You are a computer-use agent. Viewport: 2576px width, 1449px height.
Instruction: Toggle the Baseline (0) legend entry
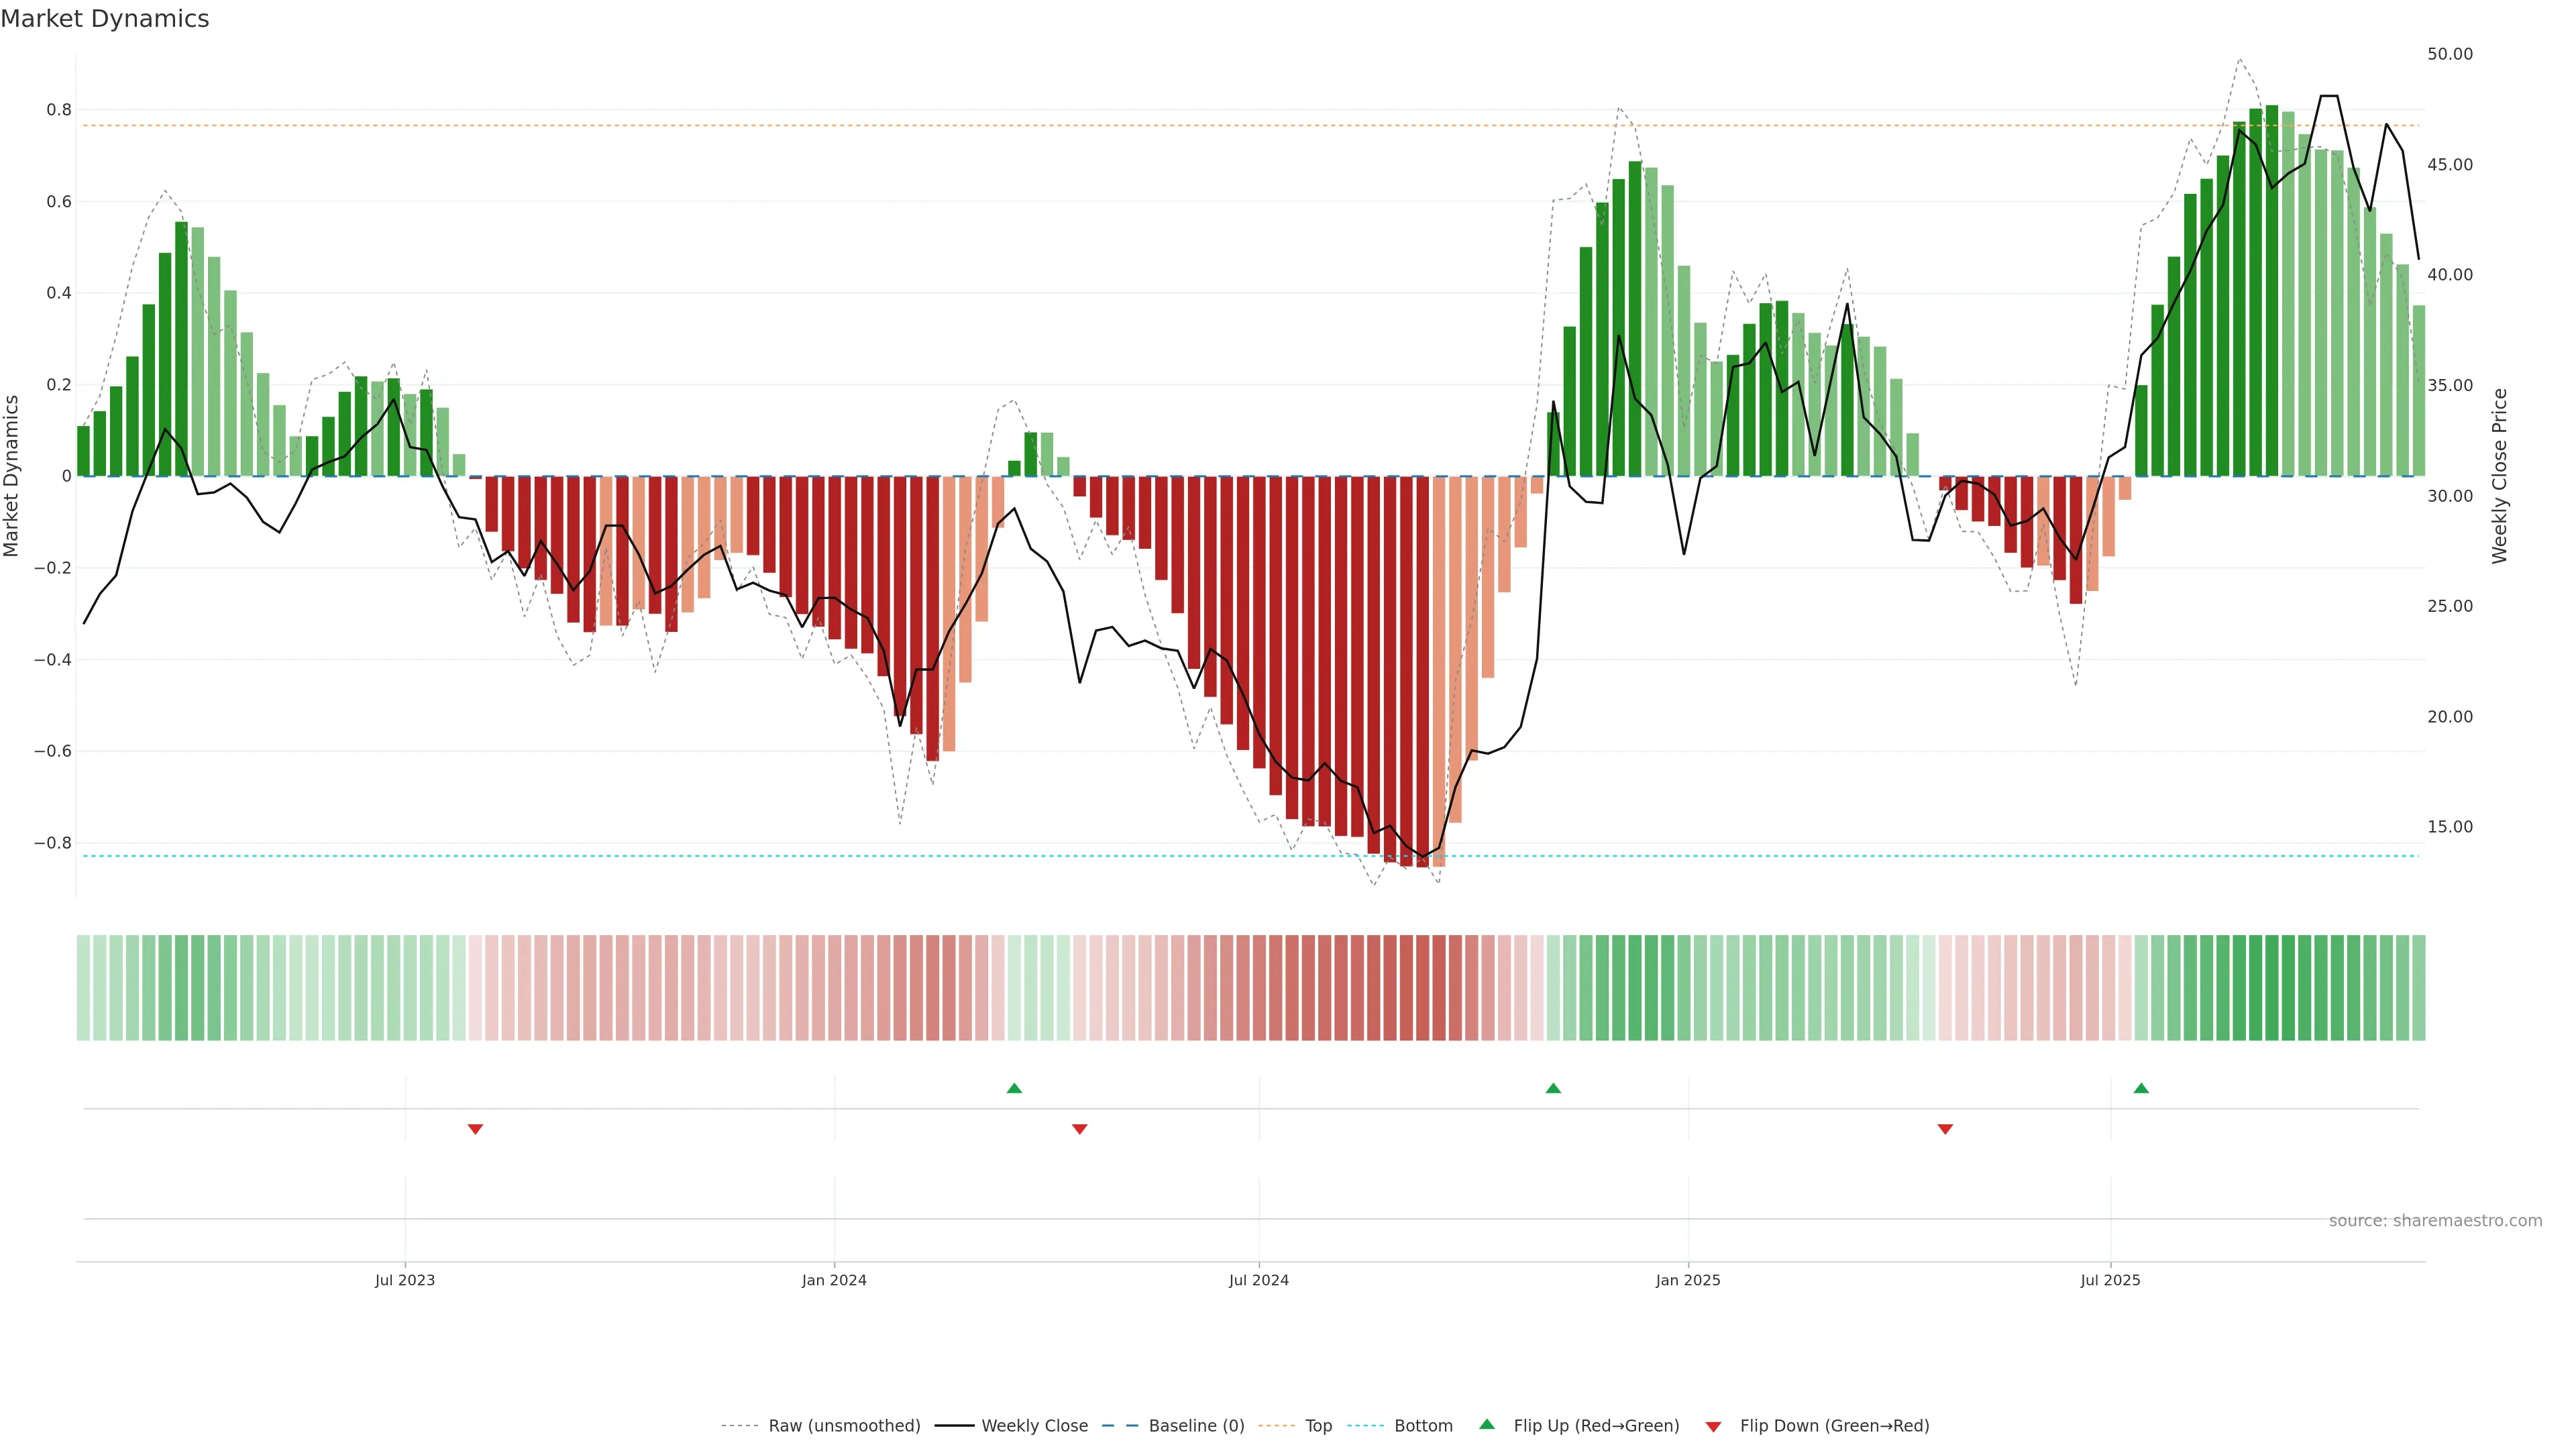tap(1196, 1426)
